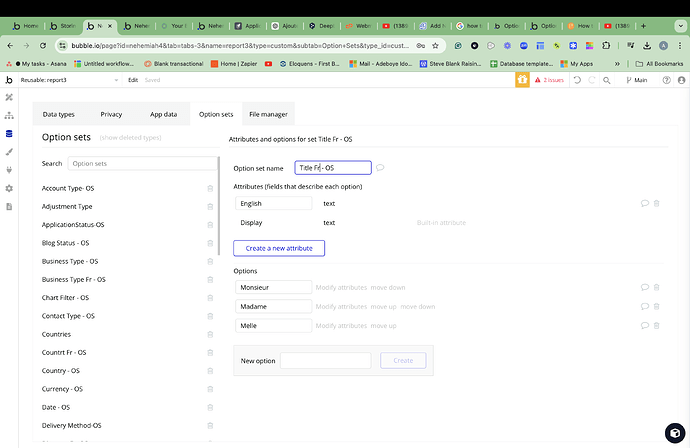Delete the Account Type- OS option set
Screen dimensions: 690x448
[210, 188]
